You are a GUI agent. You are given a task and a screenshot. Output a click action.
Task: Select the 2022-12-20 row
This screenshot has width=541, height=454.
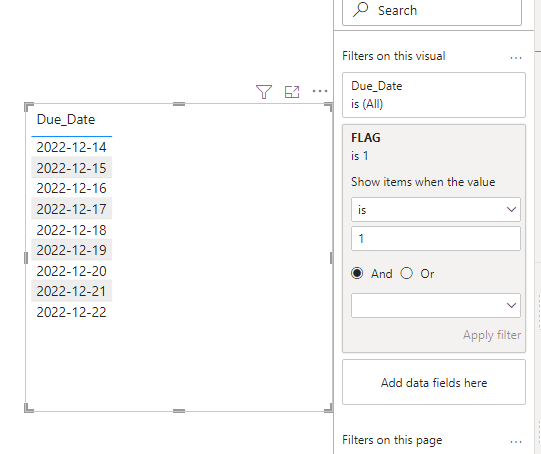pyautogui.click(x=71, y=271)
